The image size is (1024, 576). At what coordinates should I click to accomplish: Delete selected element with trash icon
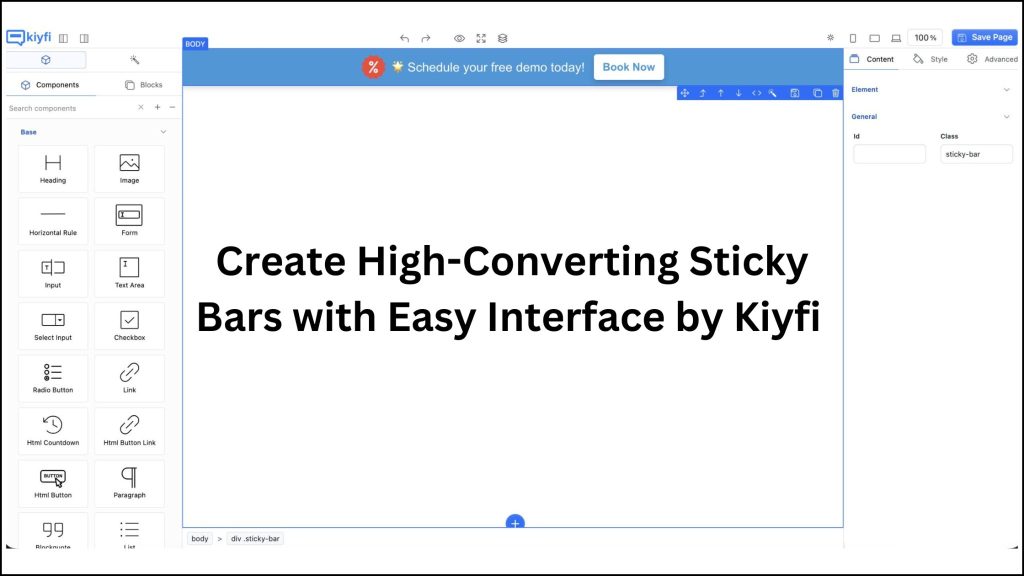coord(835,93)
